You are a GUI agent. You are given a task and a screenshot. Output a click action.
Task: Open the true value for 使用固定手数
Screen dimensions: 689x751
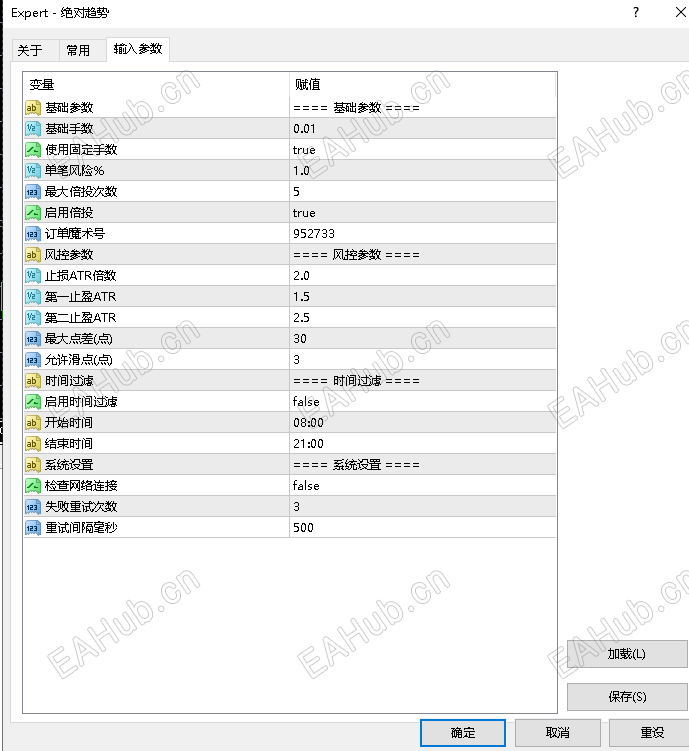tap(423, 150)
